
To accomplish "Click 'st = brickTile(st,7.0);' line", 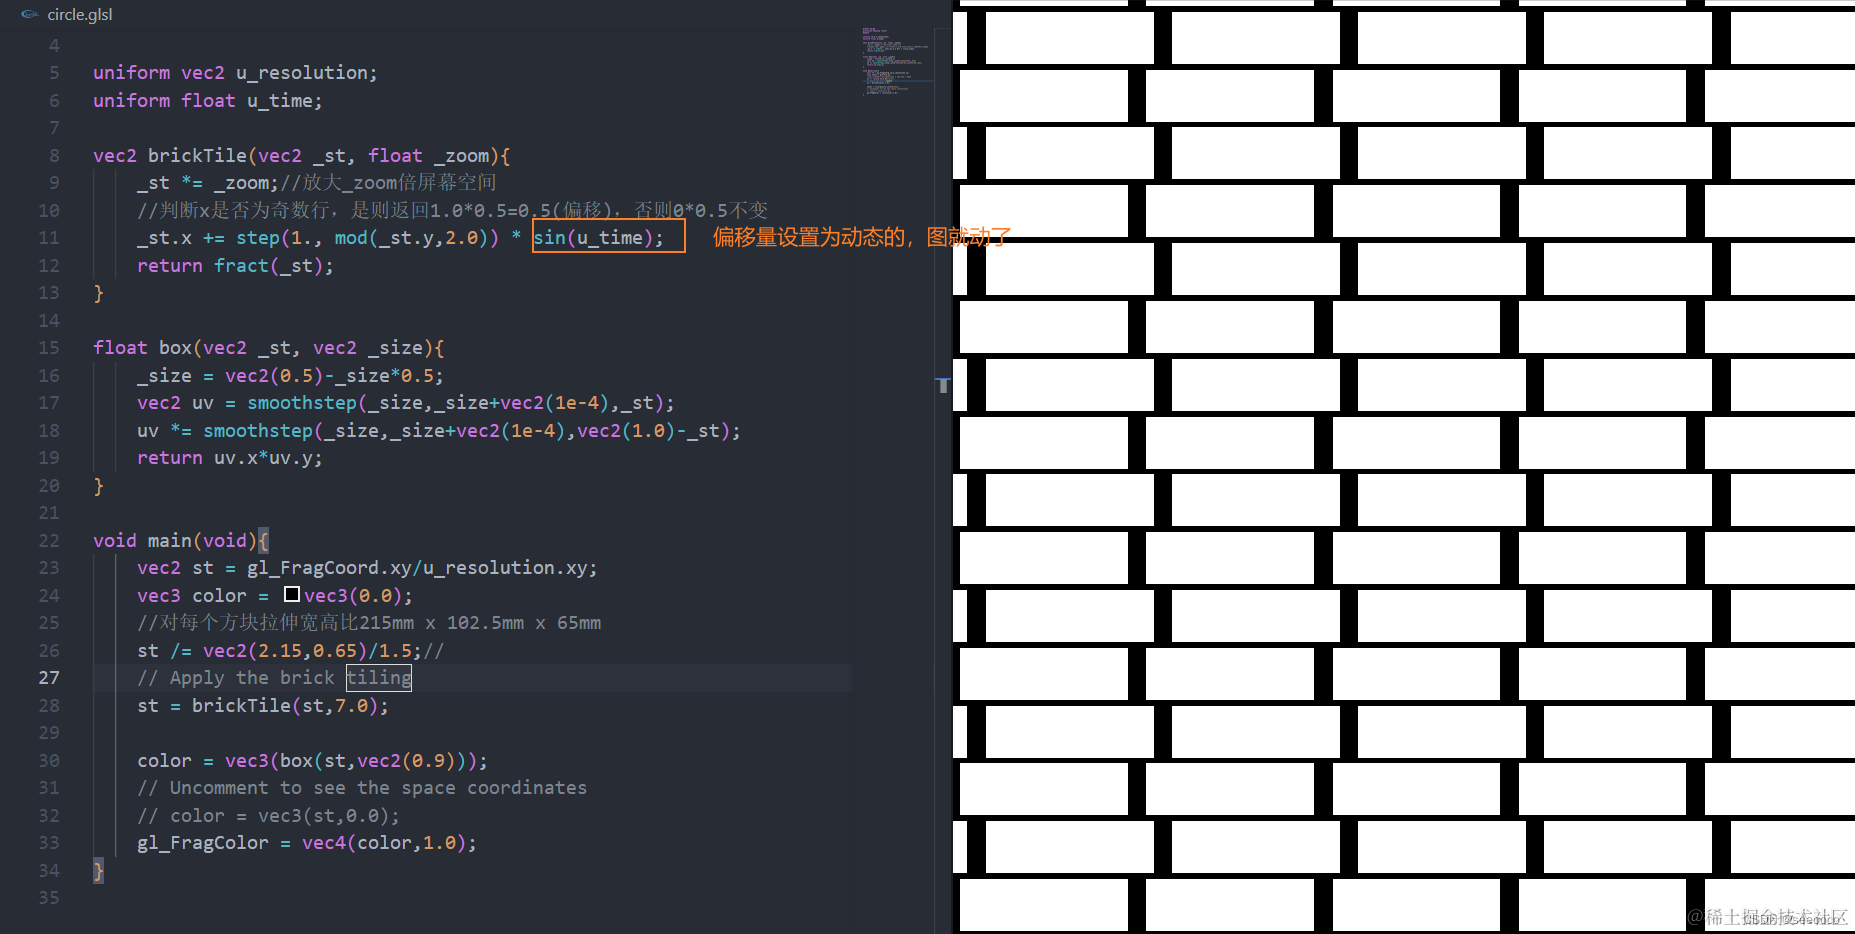I will click(263, 706).
